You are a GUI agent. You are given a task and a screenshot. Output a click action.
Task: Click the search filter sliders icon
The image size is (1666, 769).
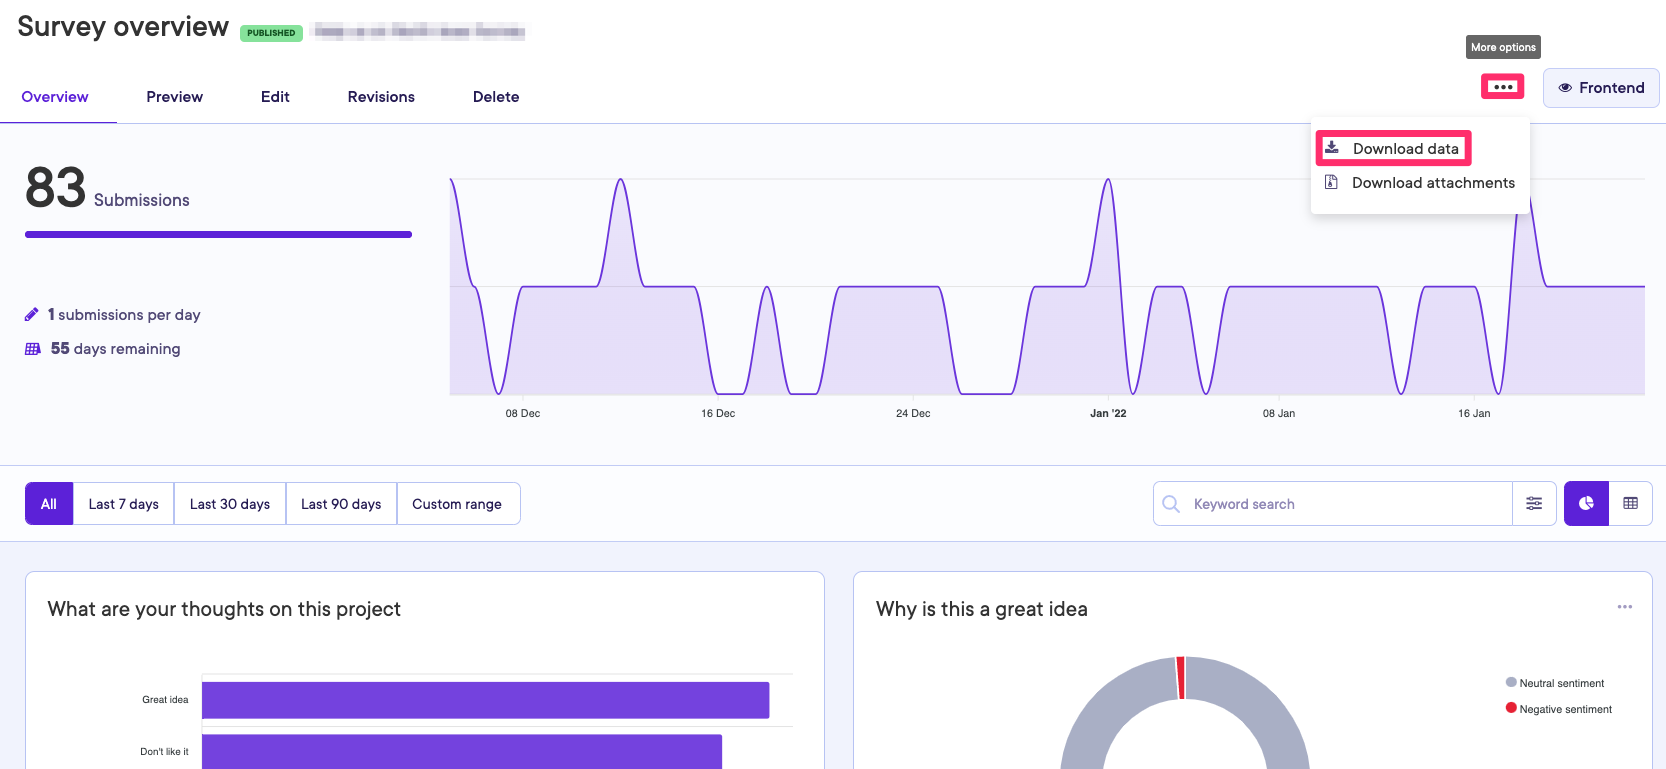pos(1534,504)
